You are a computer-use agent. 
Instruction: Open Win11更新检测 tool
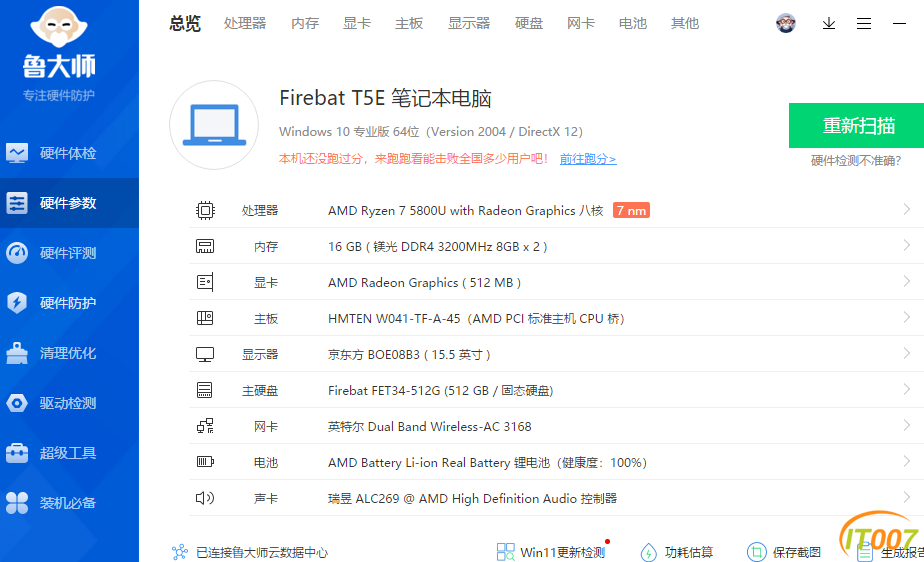pyautogui.click(x=562, y=553)
